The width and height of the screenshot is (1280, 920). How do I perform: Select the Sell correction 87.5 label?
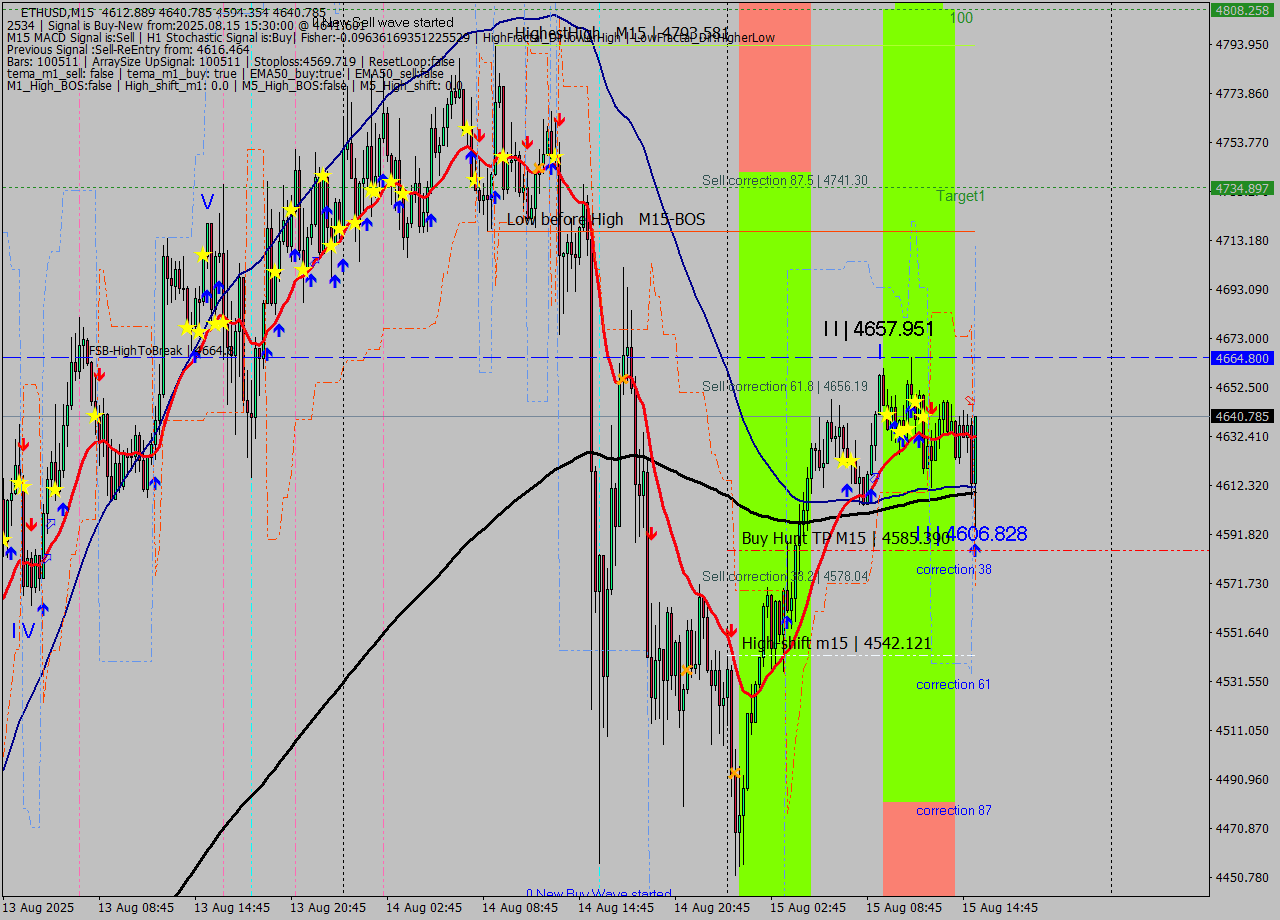[x=784, y=180]
